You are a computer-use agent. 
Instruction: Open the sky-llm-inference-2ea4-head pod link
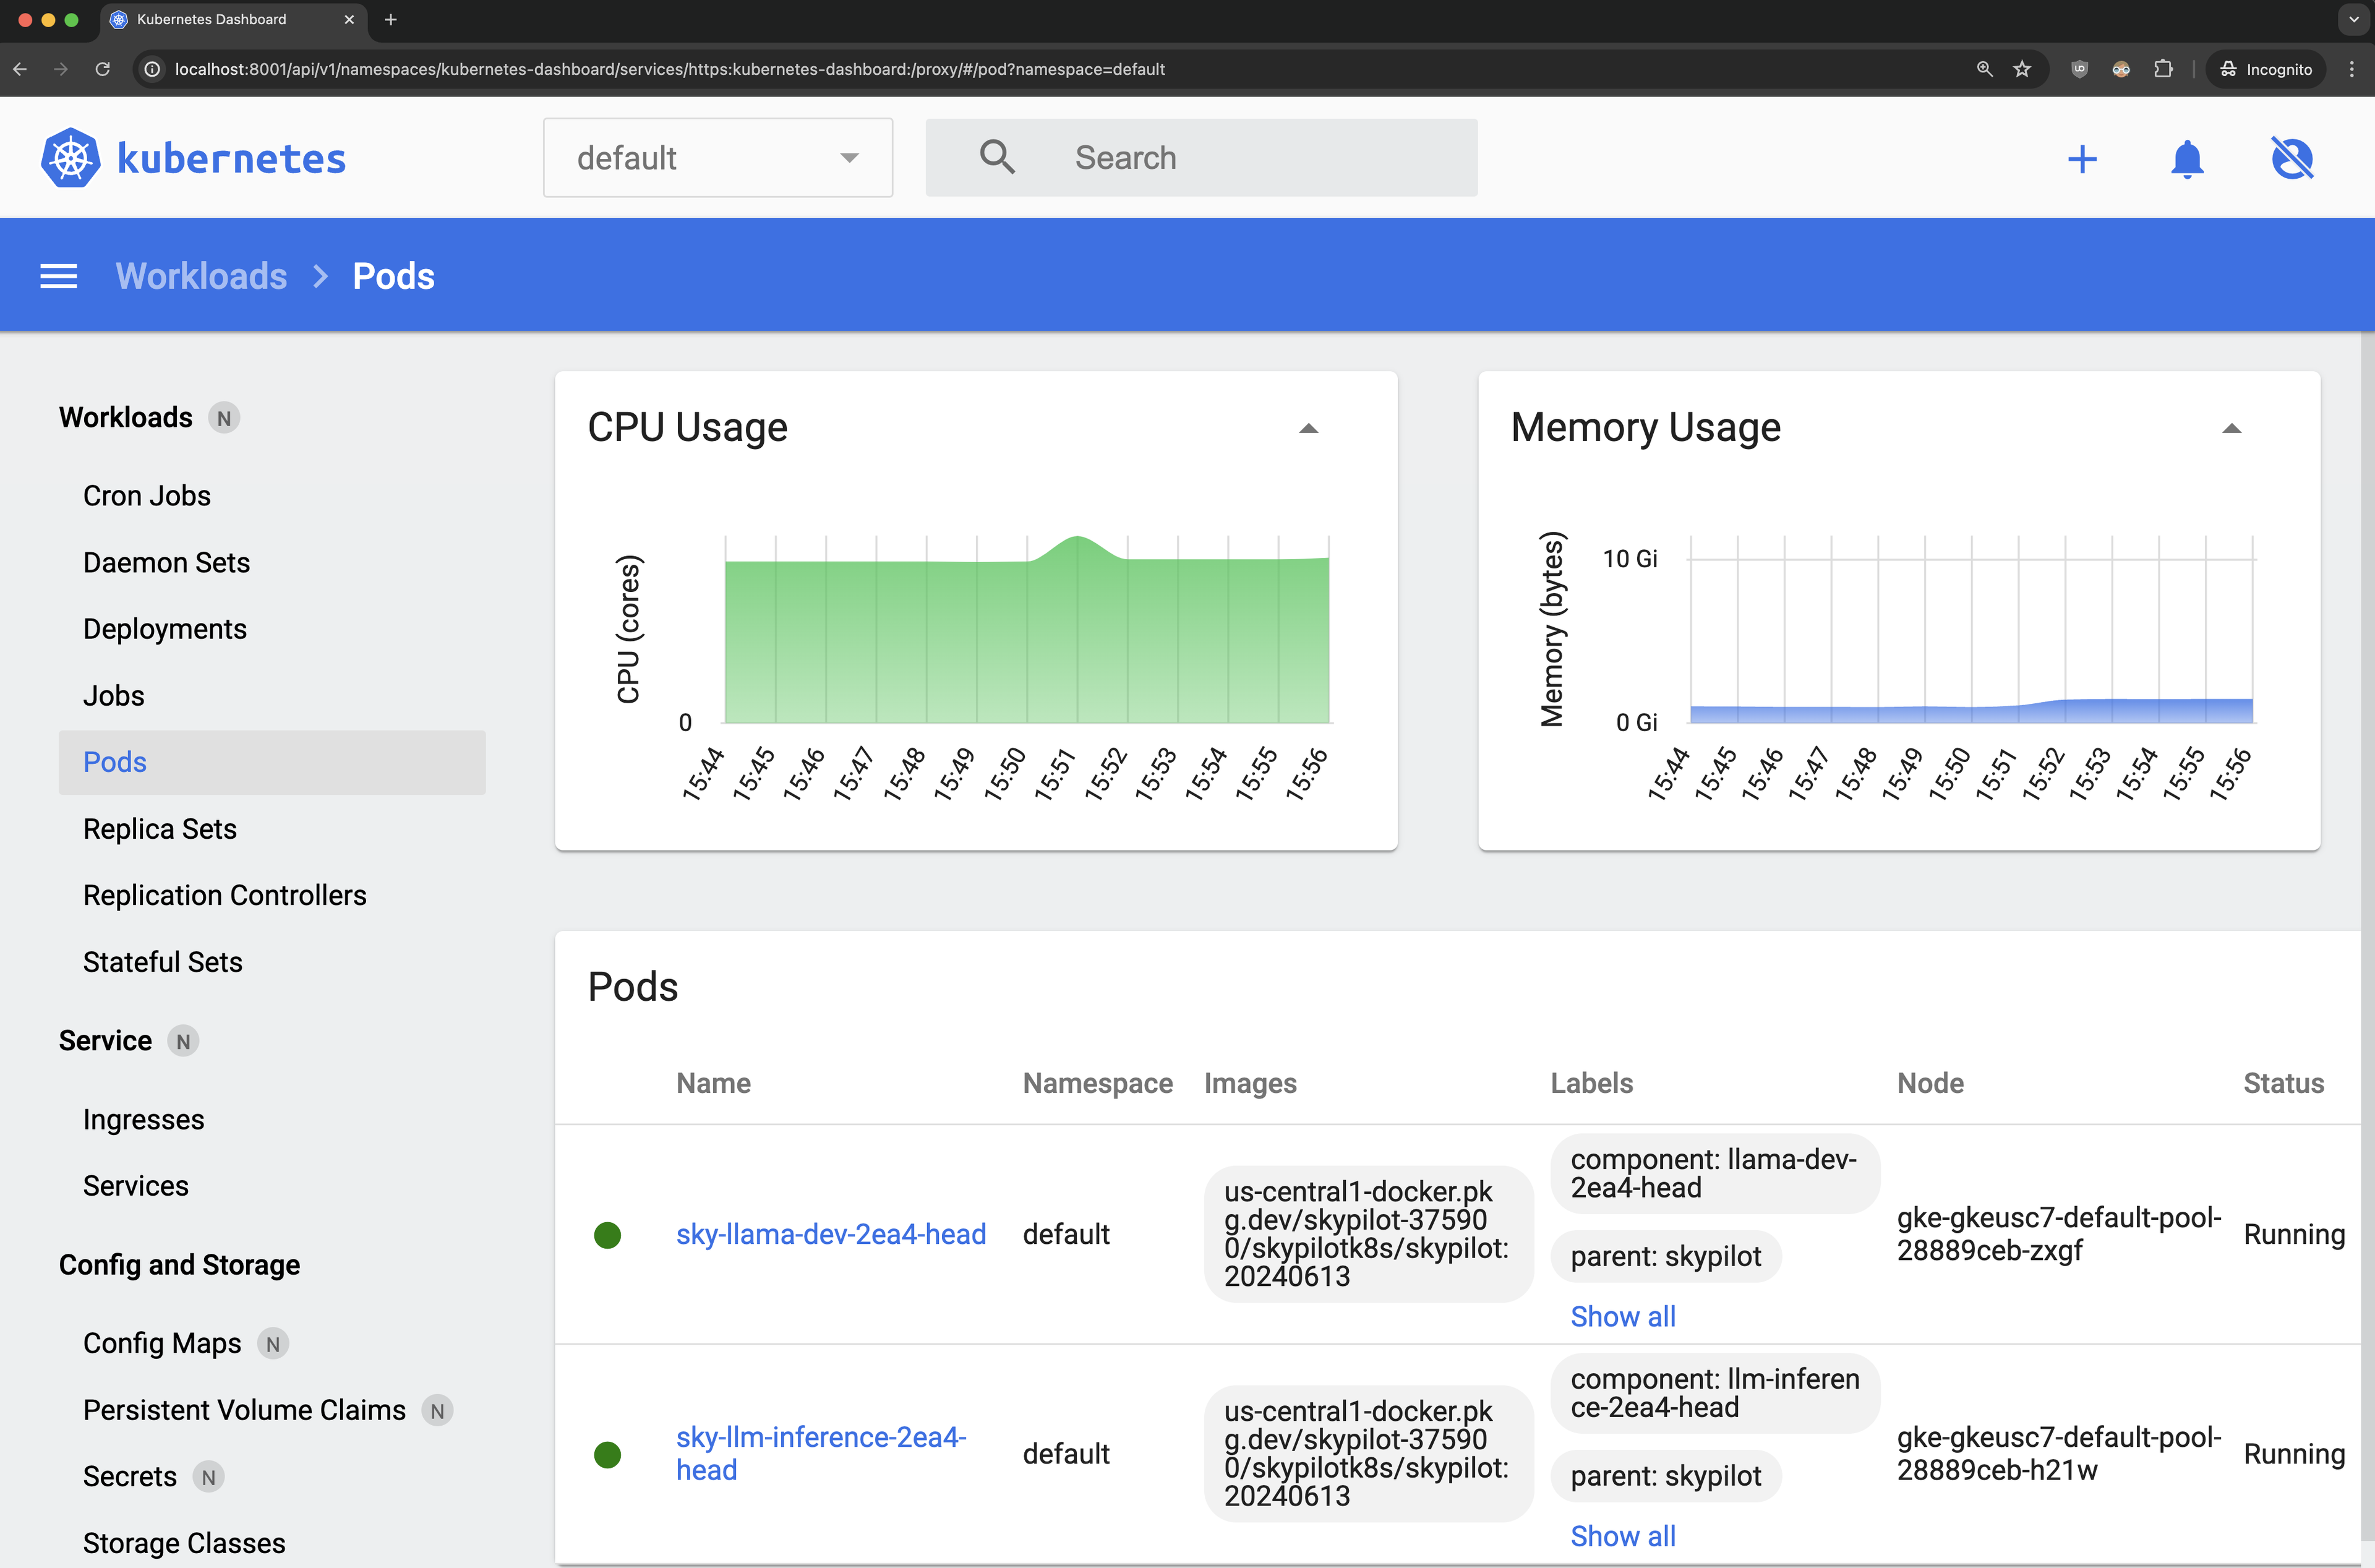point(821,1454)
